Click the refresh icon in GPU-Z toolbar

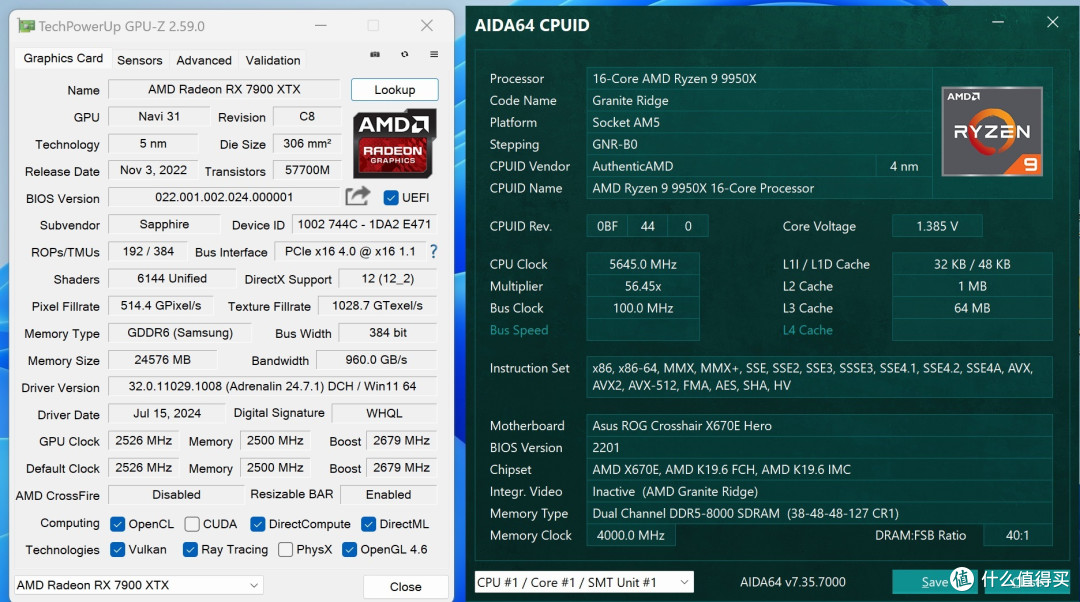(x=404, y=54)
